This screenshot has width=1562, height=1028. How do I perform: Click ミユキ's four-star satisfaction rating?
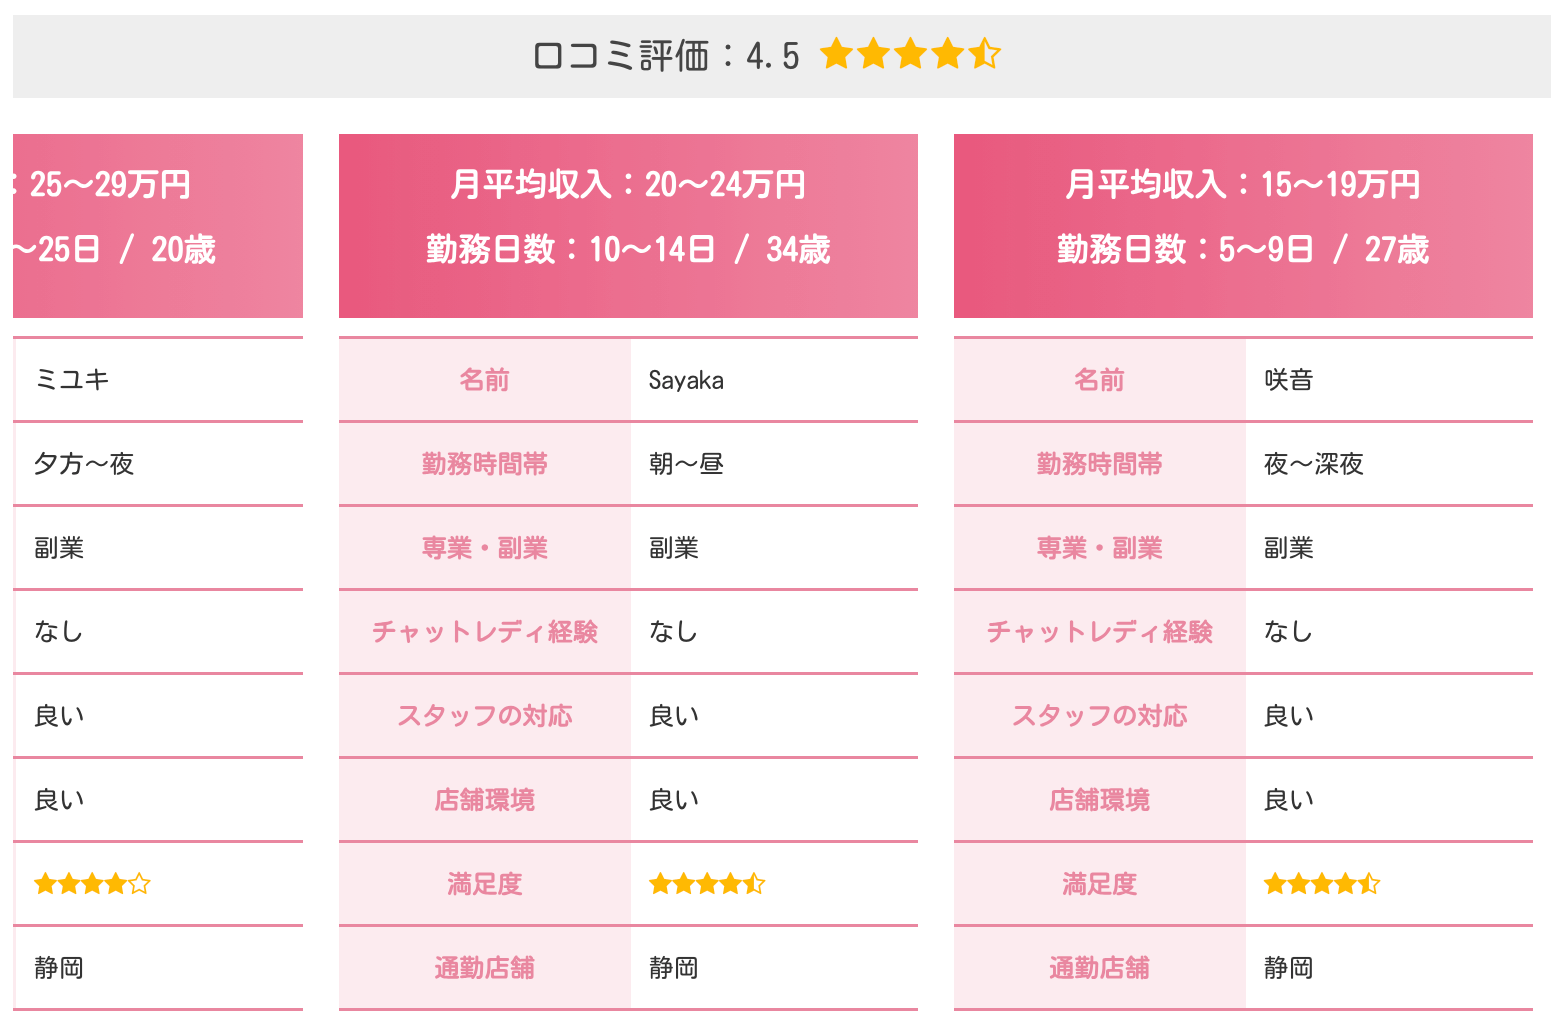point(92,884)
